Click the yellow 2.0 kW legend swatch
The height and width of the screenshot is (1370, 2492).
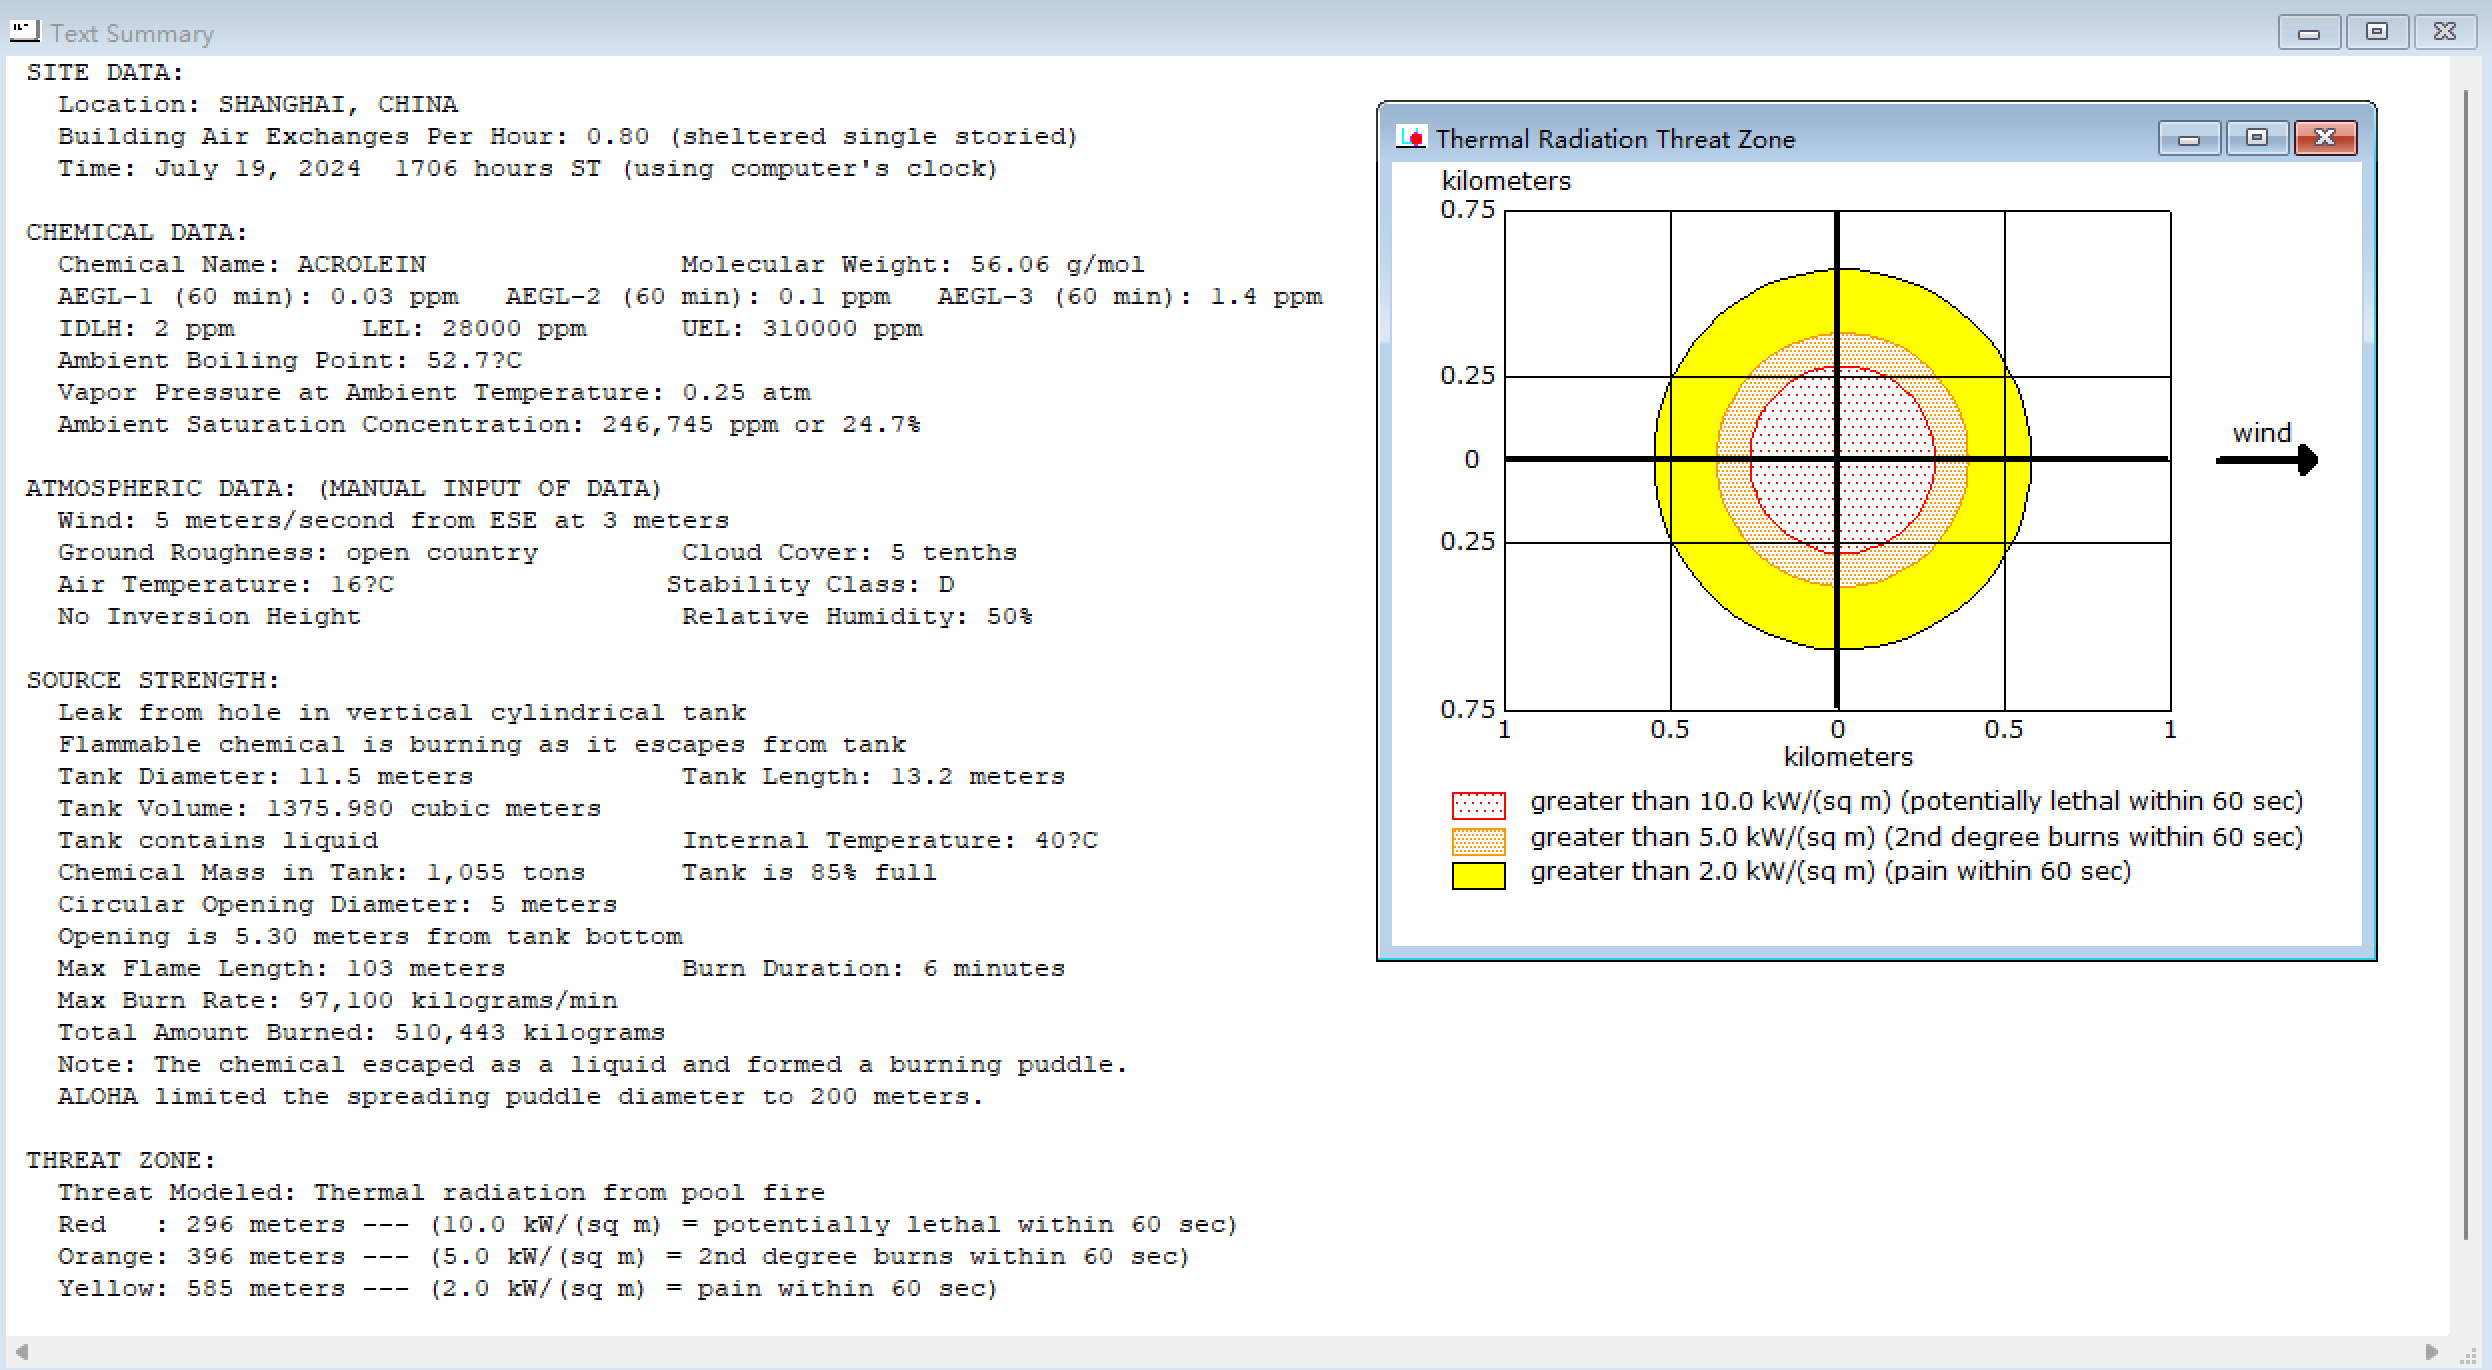[1478, 875]
